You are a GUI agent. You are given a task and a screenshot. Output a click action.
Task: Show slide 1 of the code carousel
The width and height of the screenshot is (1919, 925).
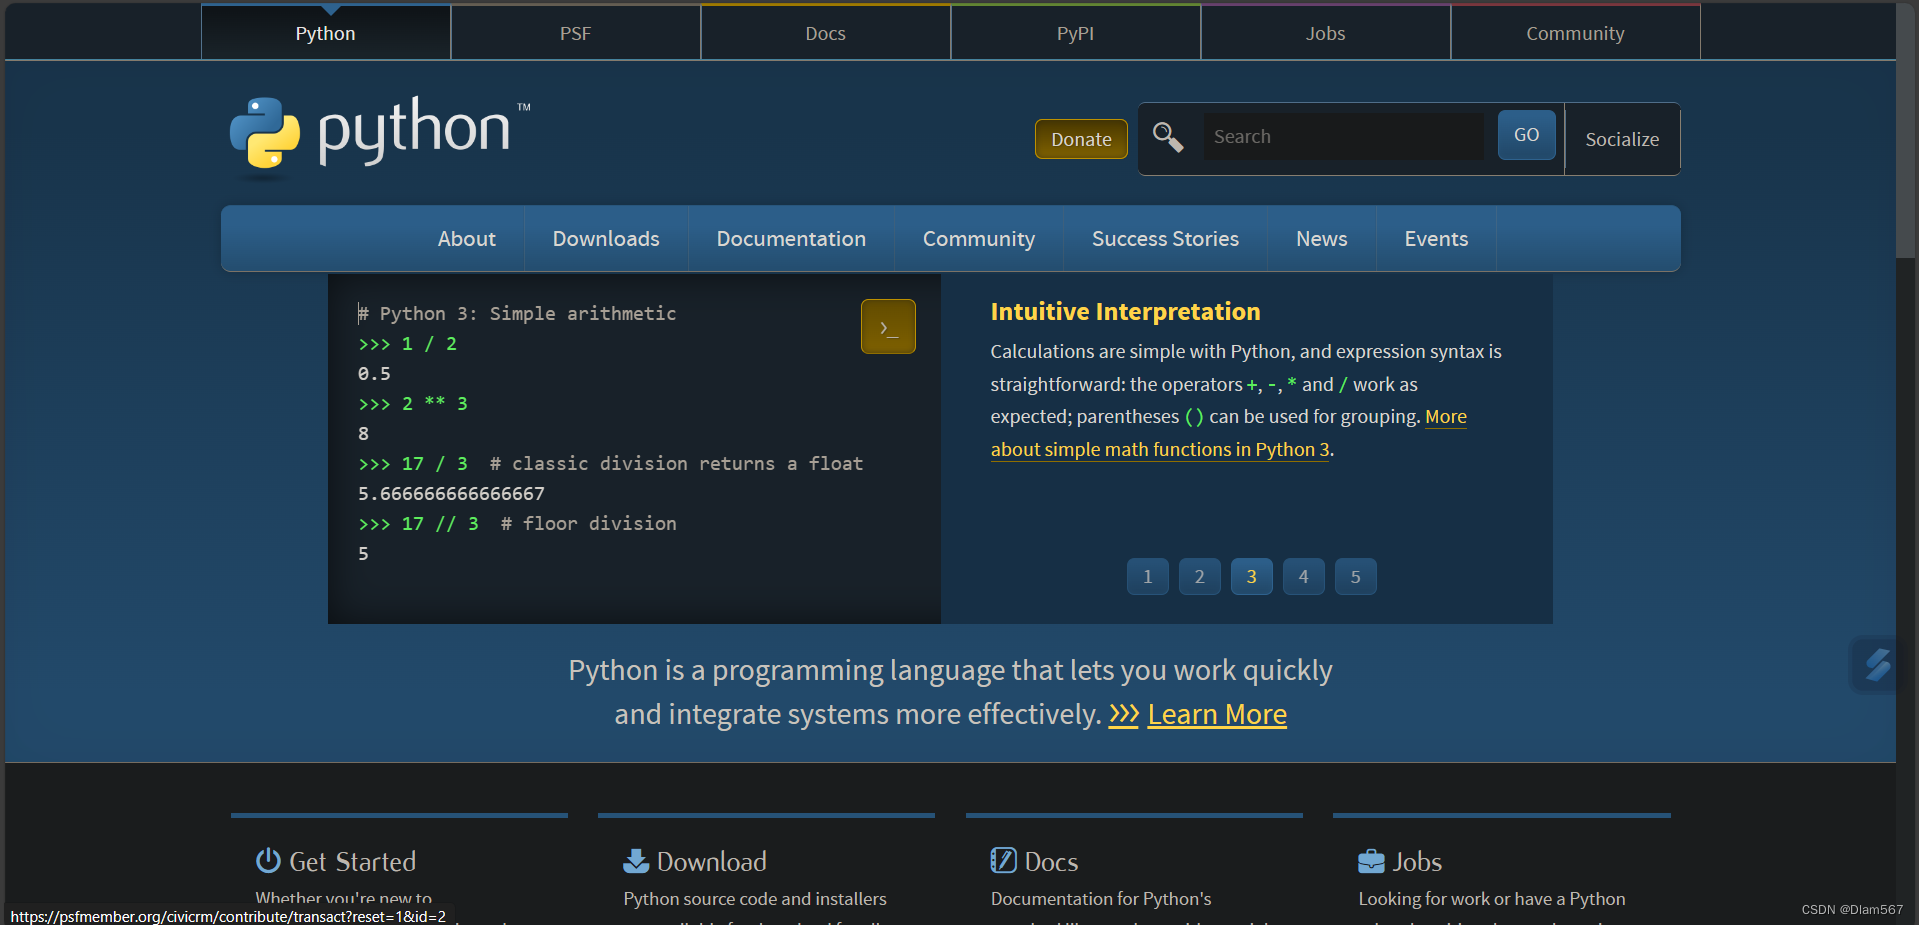1148,577
